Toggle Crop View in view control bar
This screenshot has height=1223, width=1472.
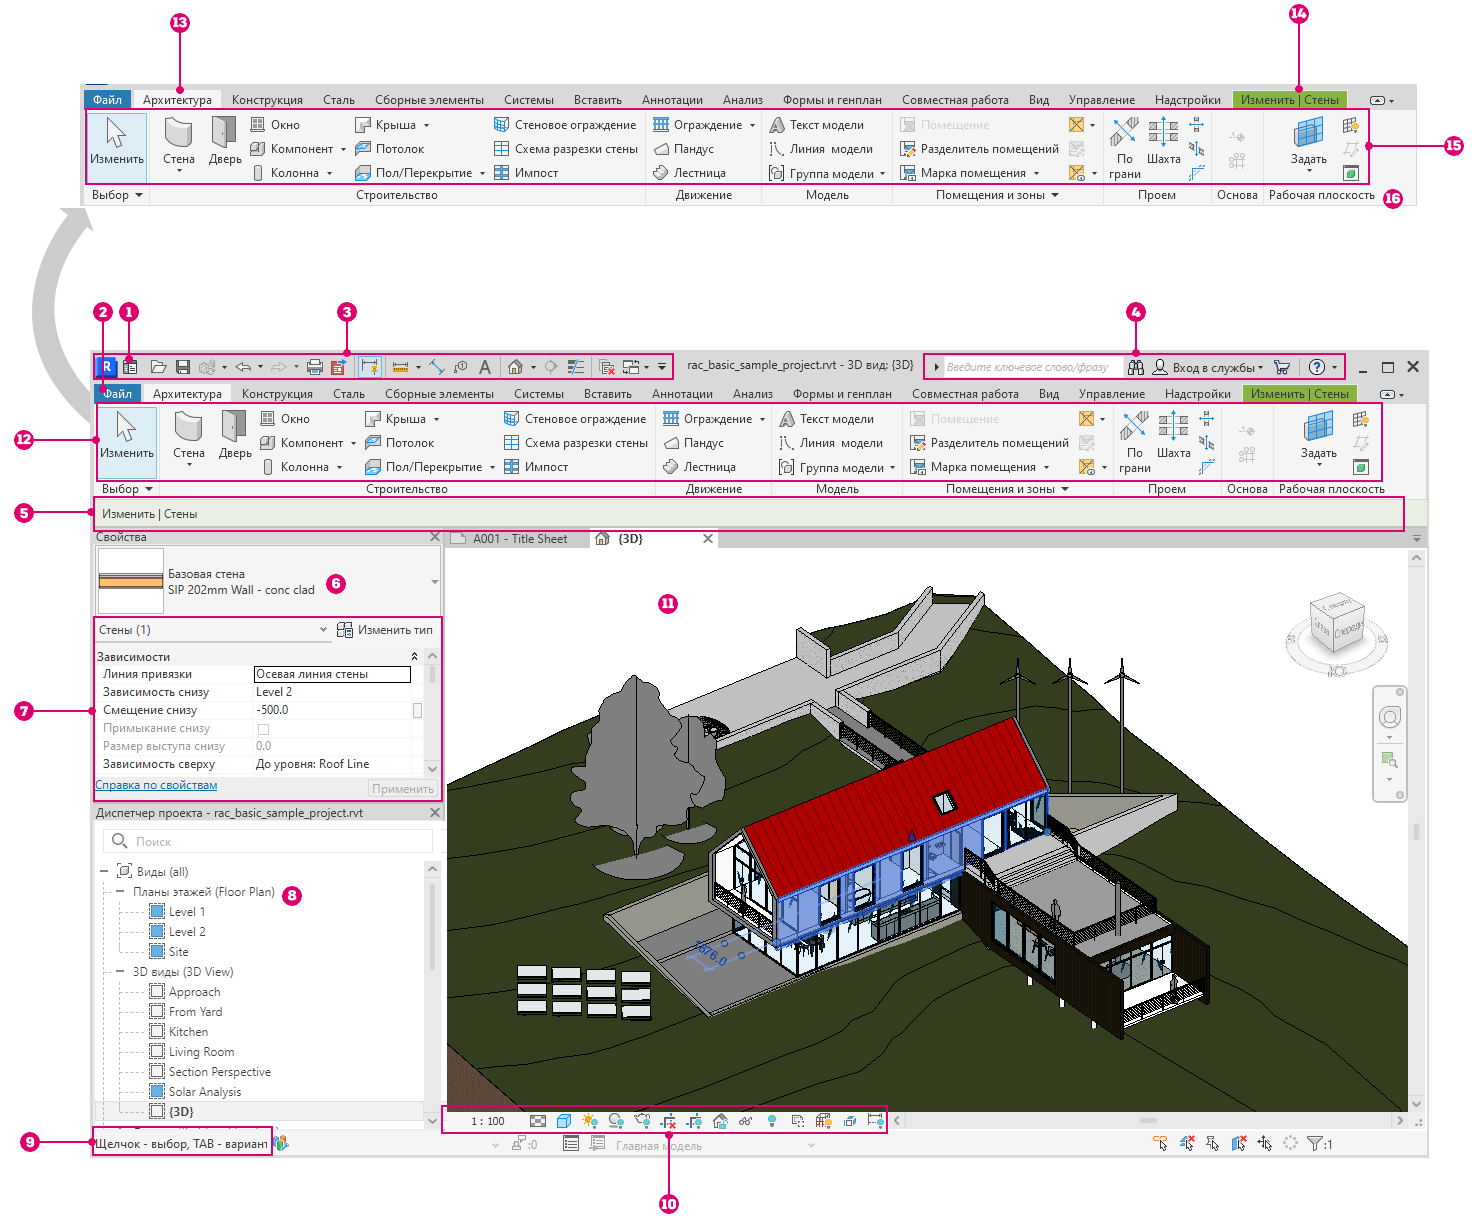(669, 1121)
